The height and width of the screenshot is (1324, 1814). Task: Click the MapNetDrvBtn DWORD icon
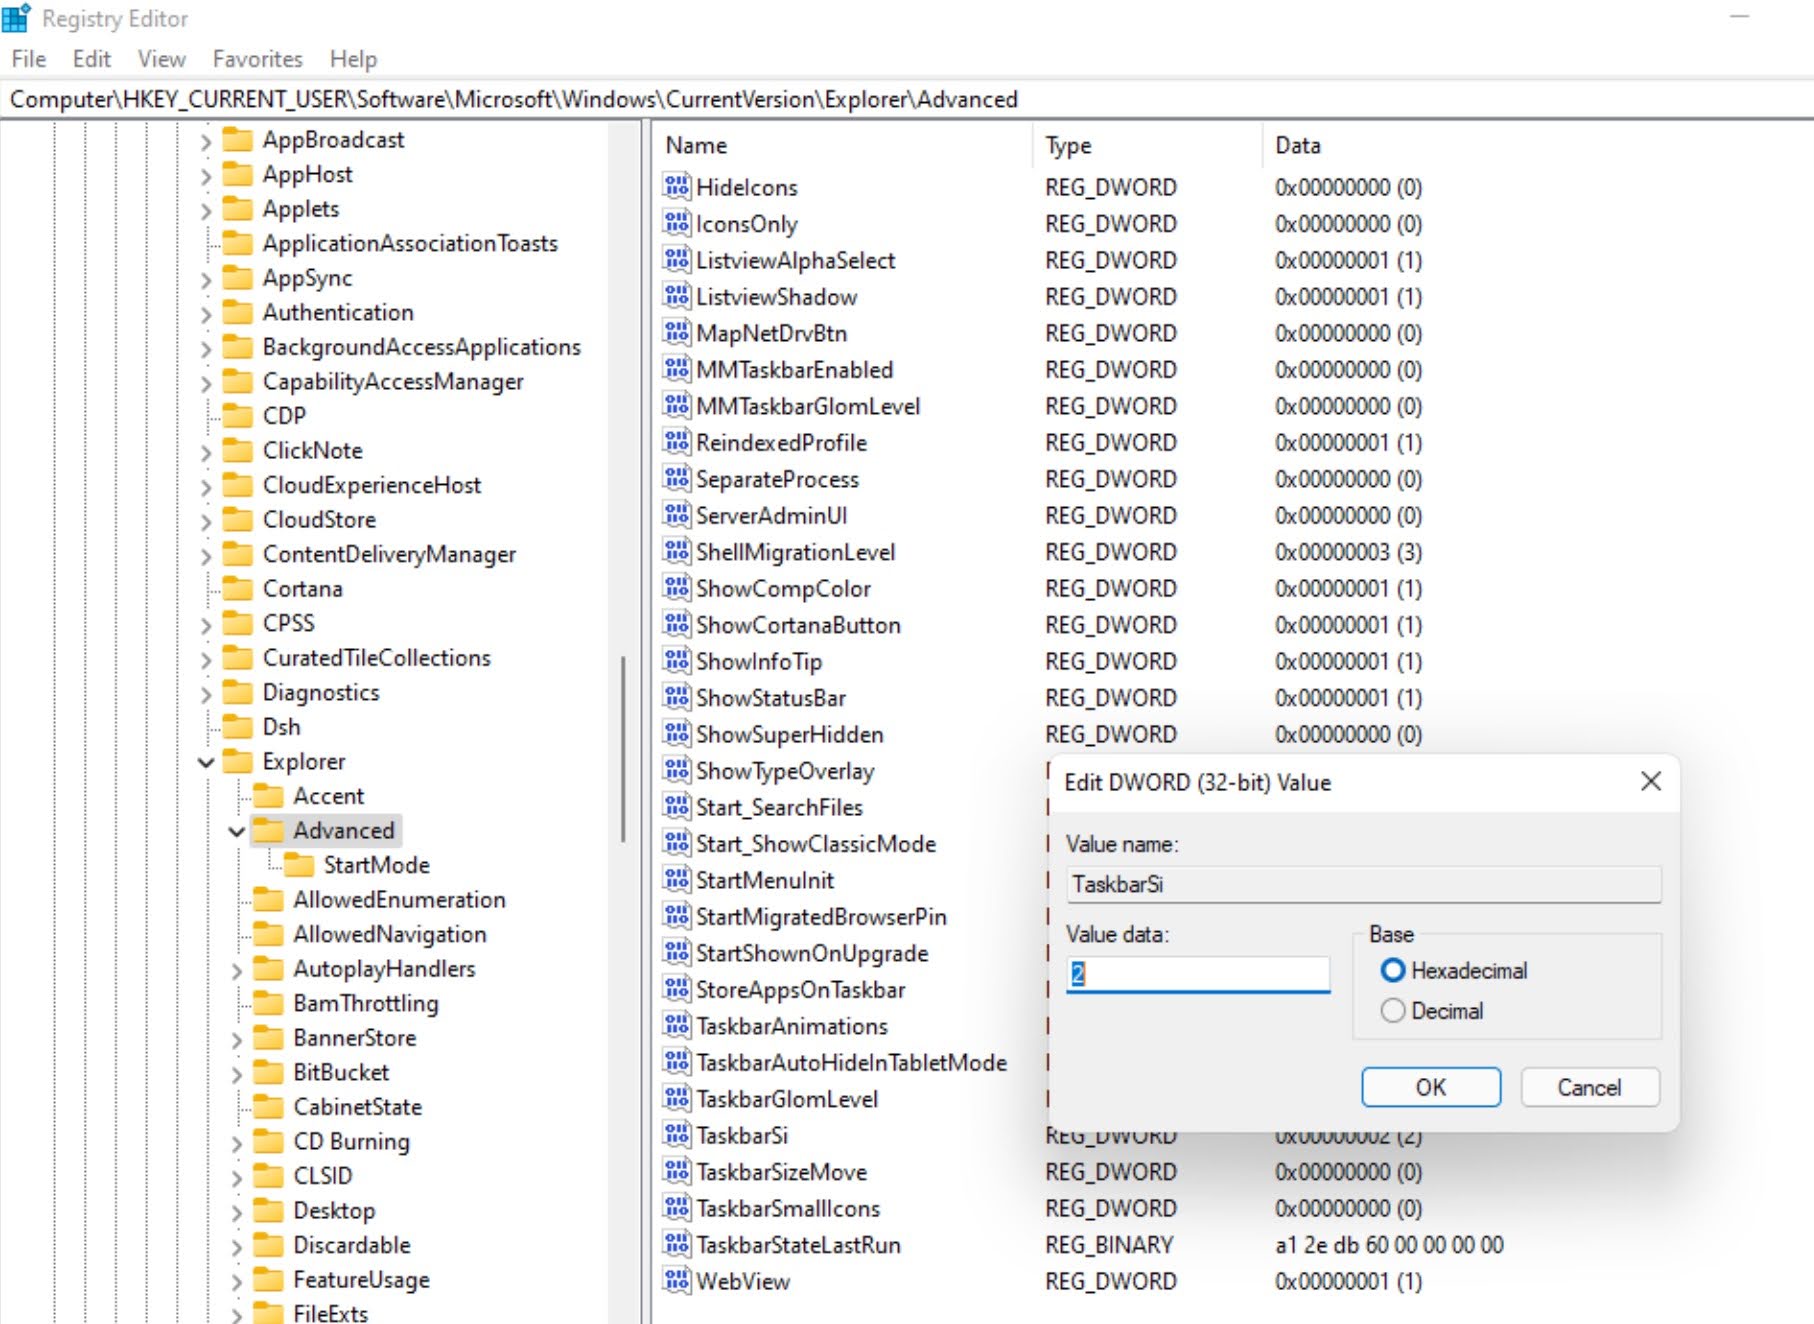click(x=677, y=333)
